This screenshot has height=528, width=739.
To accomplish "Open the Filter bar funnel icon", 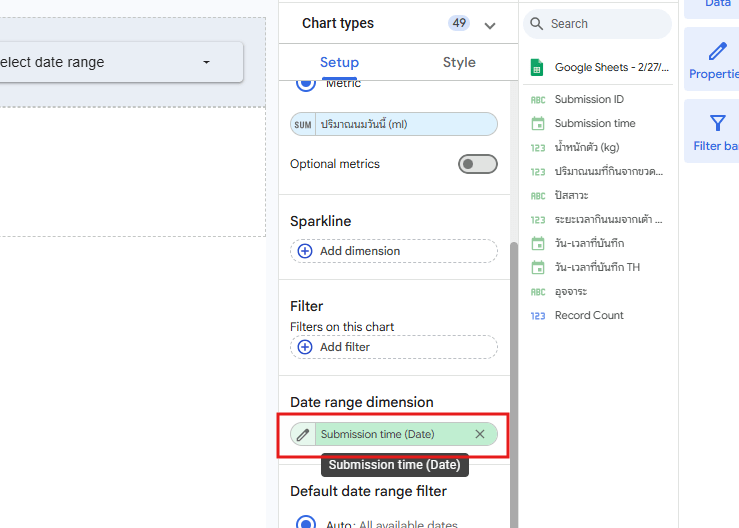I will tap(717, 123).
